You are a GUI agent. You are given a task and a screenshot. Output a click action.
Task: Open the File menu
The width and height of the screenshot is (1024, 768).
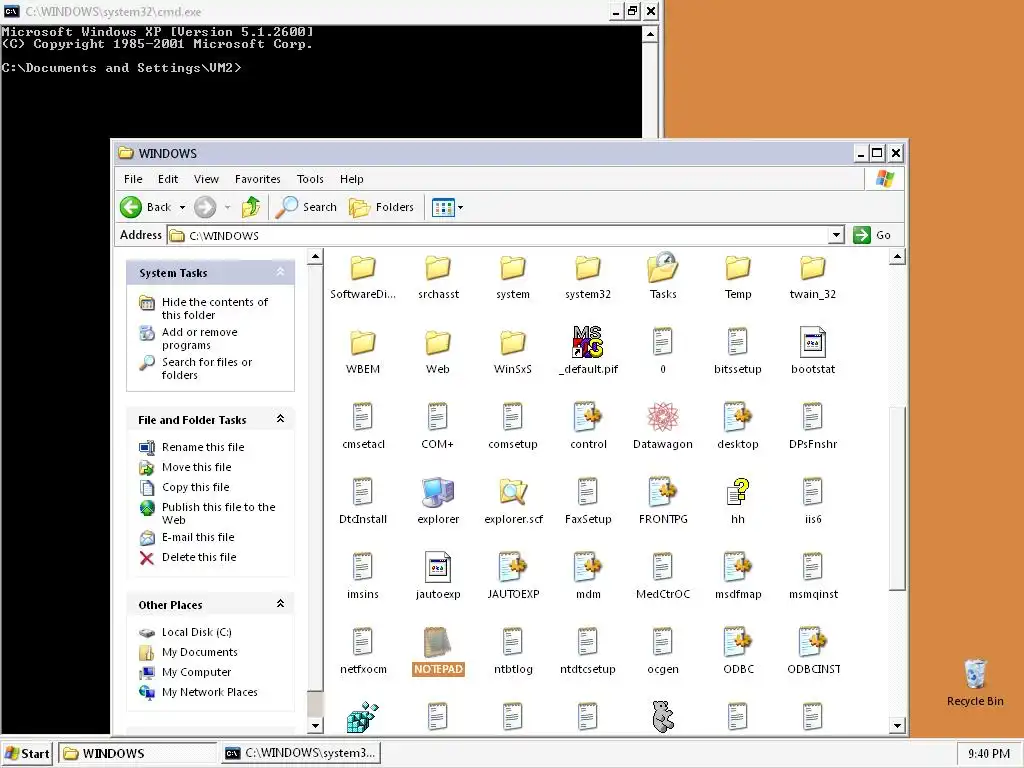pyautogui.click(x=133, y=179)
